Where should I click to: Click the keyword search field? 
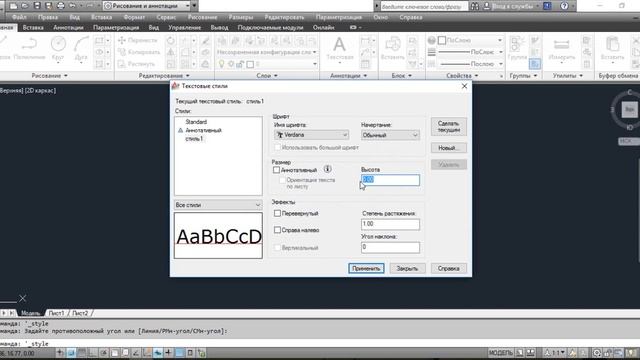click(x=424, y=6)
